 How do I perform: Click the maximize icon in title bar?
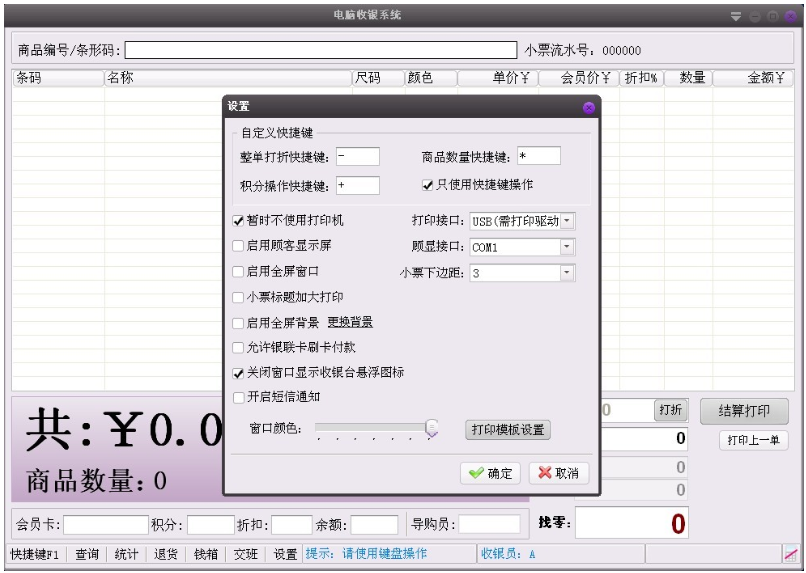point(772,16)
